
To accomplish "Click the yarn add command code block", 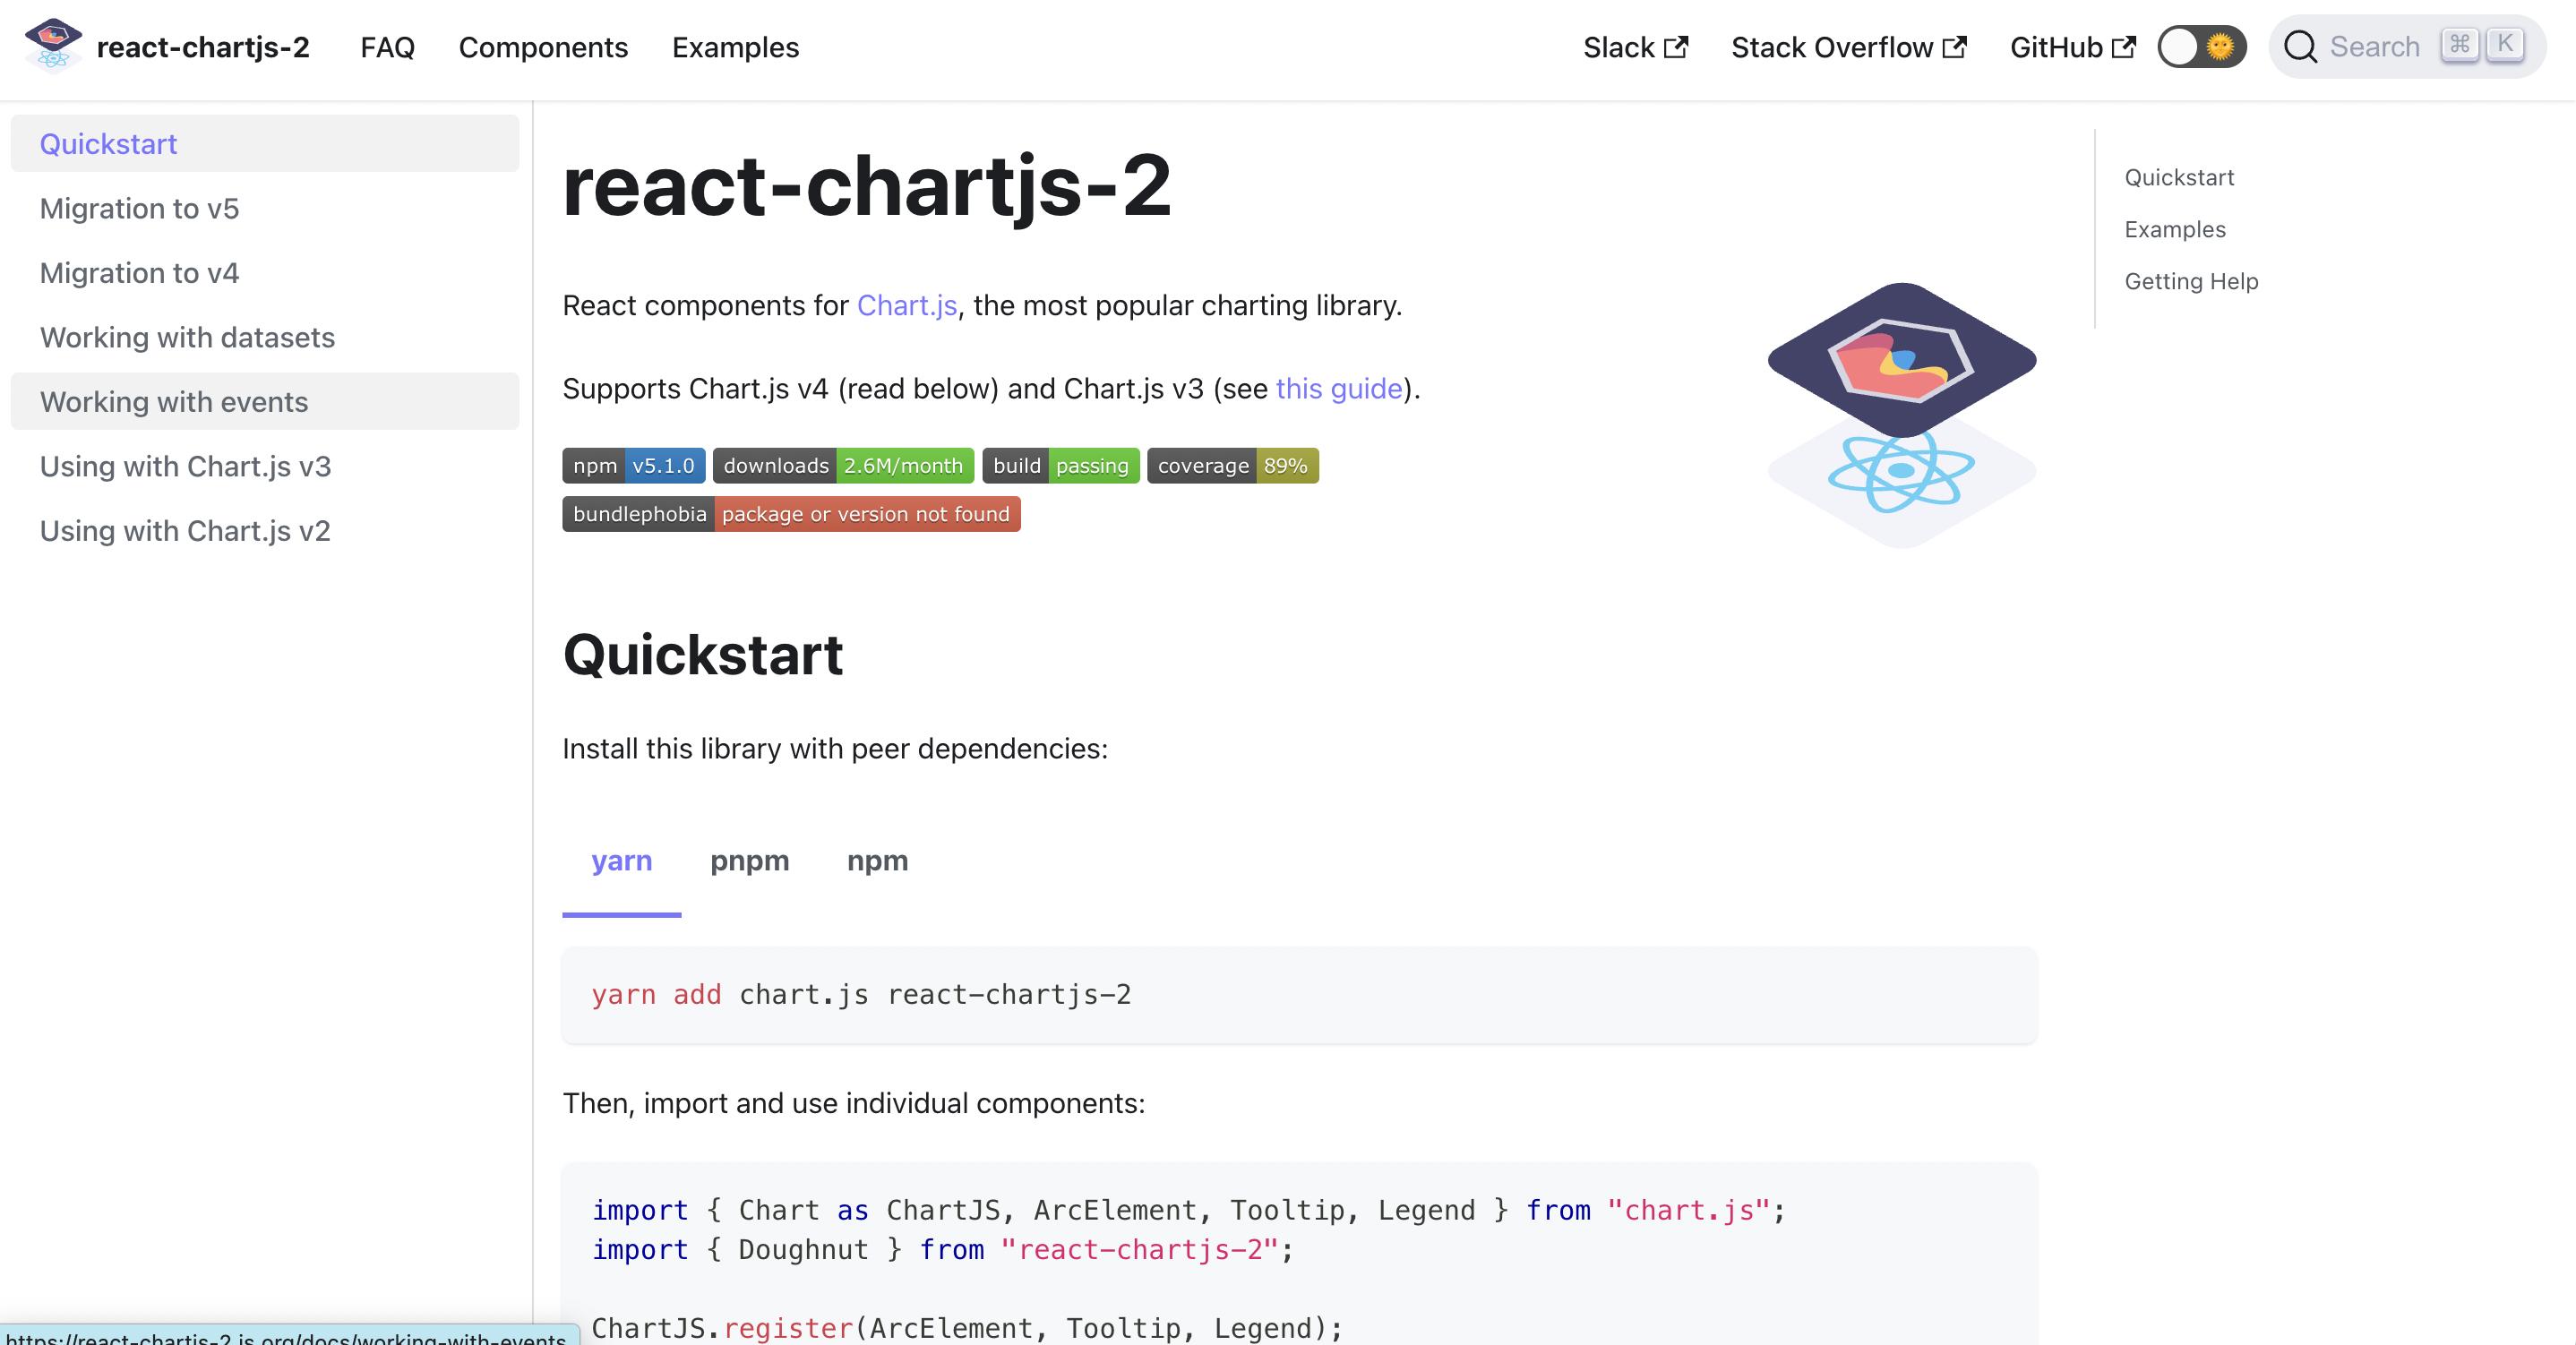I will click(1299, 995).
